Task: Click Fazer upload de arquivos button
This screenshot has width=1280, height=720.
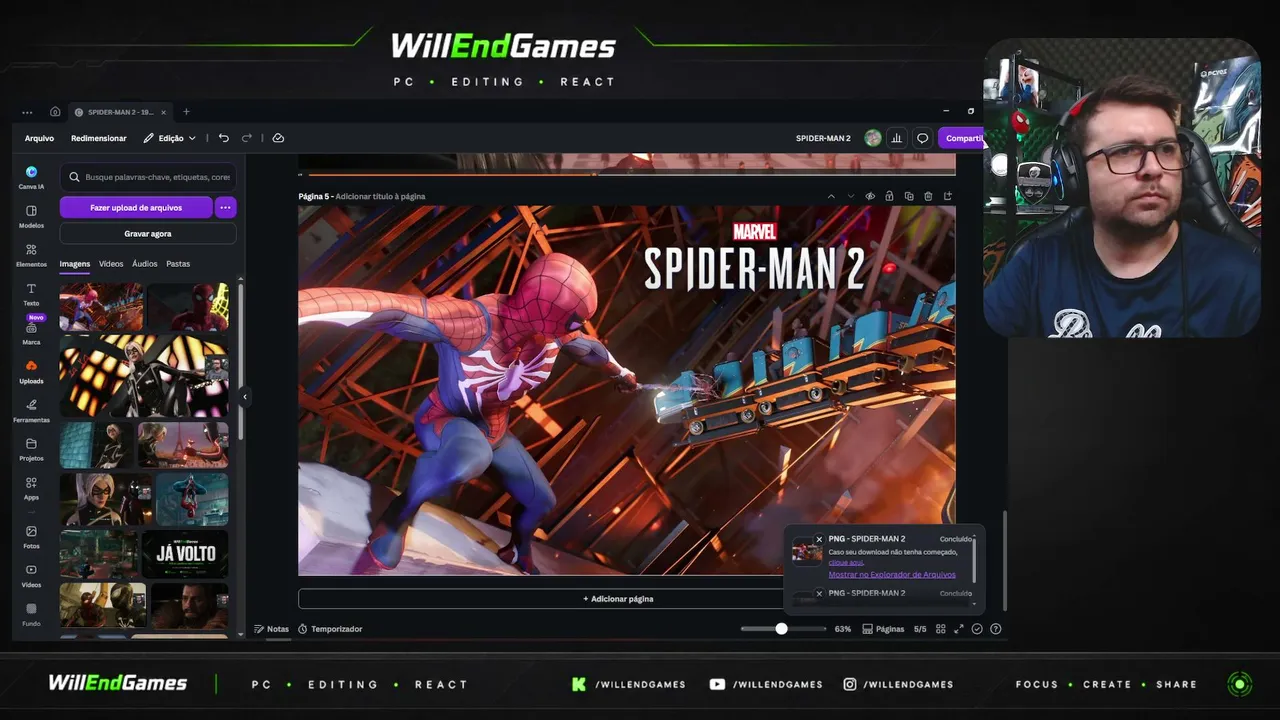Action: coord(136,207)
